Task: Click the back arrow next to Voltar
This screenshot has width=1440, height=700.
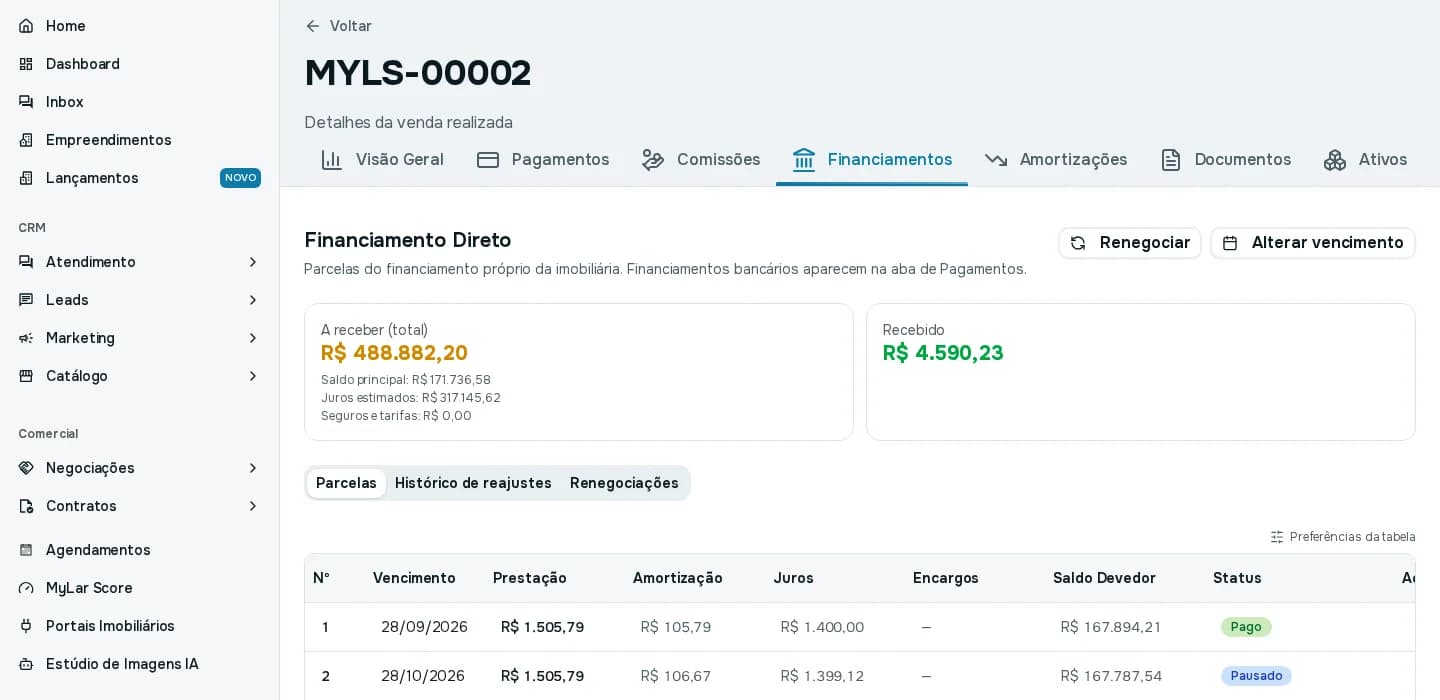Action: tap(313, 26)
